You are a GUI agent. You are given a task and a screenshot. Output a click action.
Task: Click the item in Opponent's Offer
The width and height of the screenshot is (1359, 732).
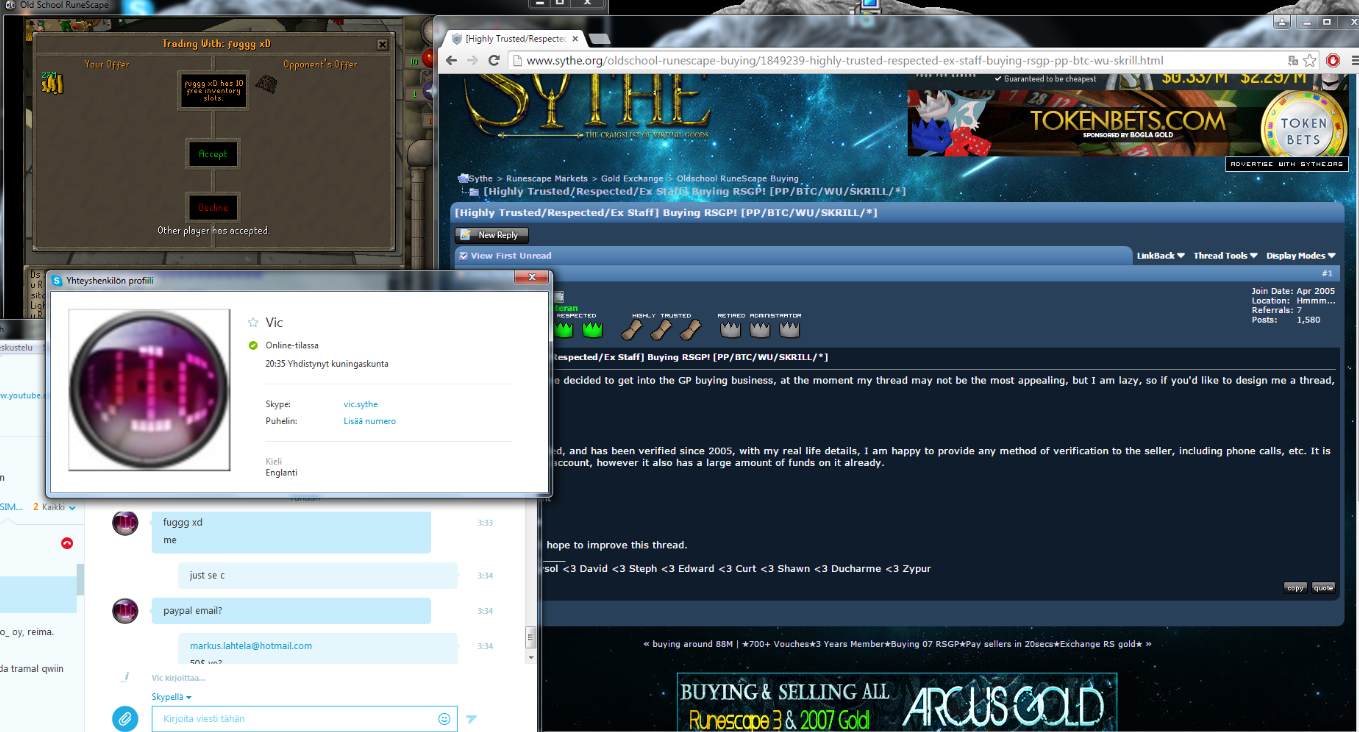click(265, 85)
